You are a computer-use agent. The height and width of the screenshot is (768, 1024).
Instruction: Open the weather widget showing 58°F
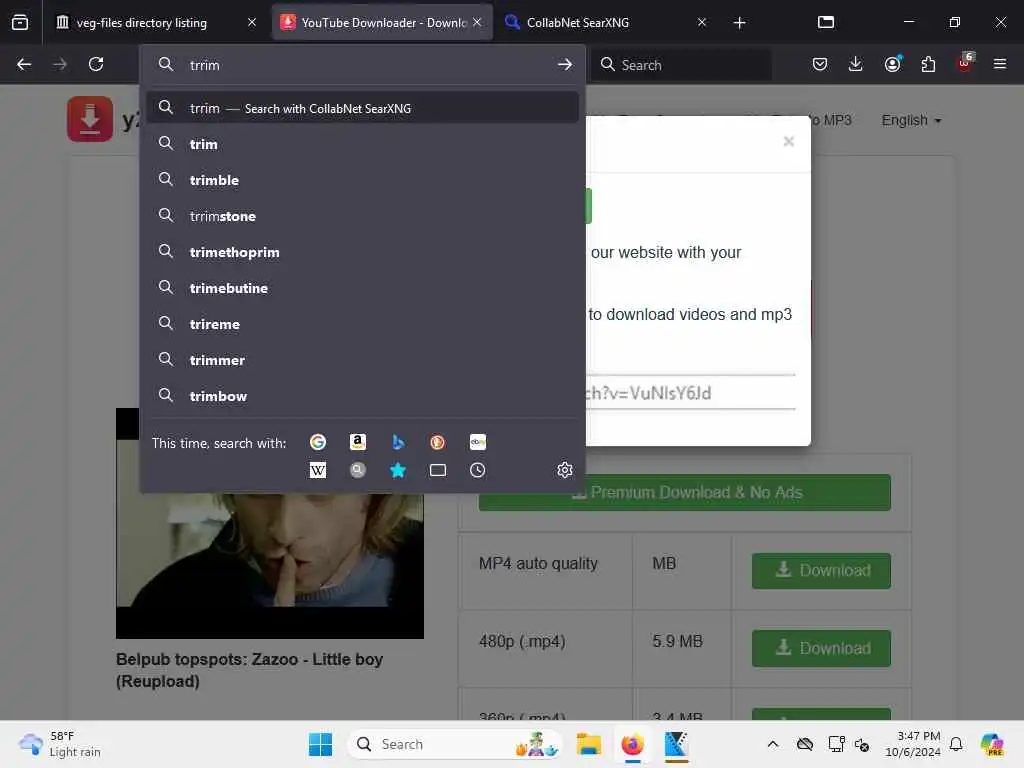(x=60, y=744)
